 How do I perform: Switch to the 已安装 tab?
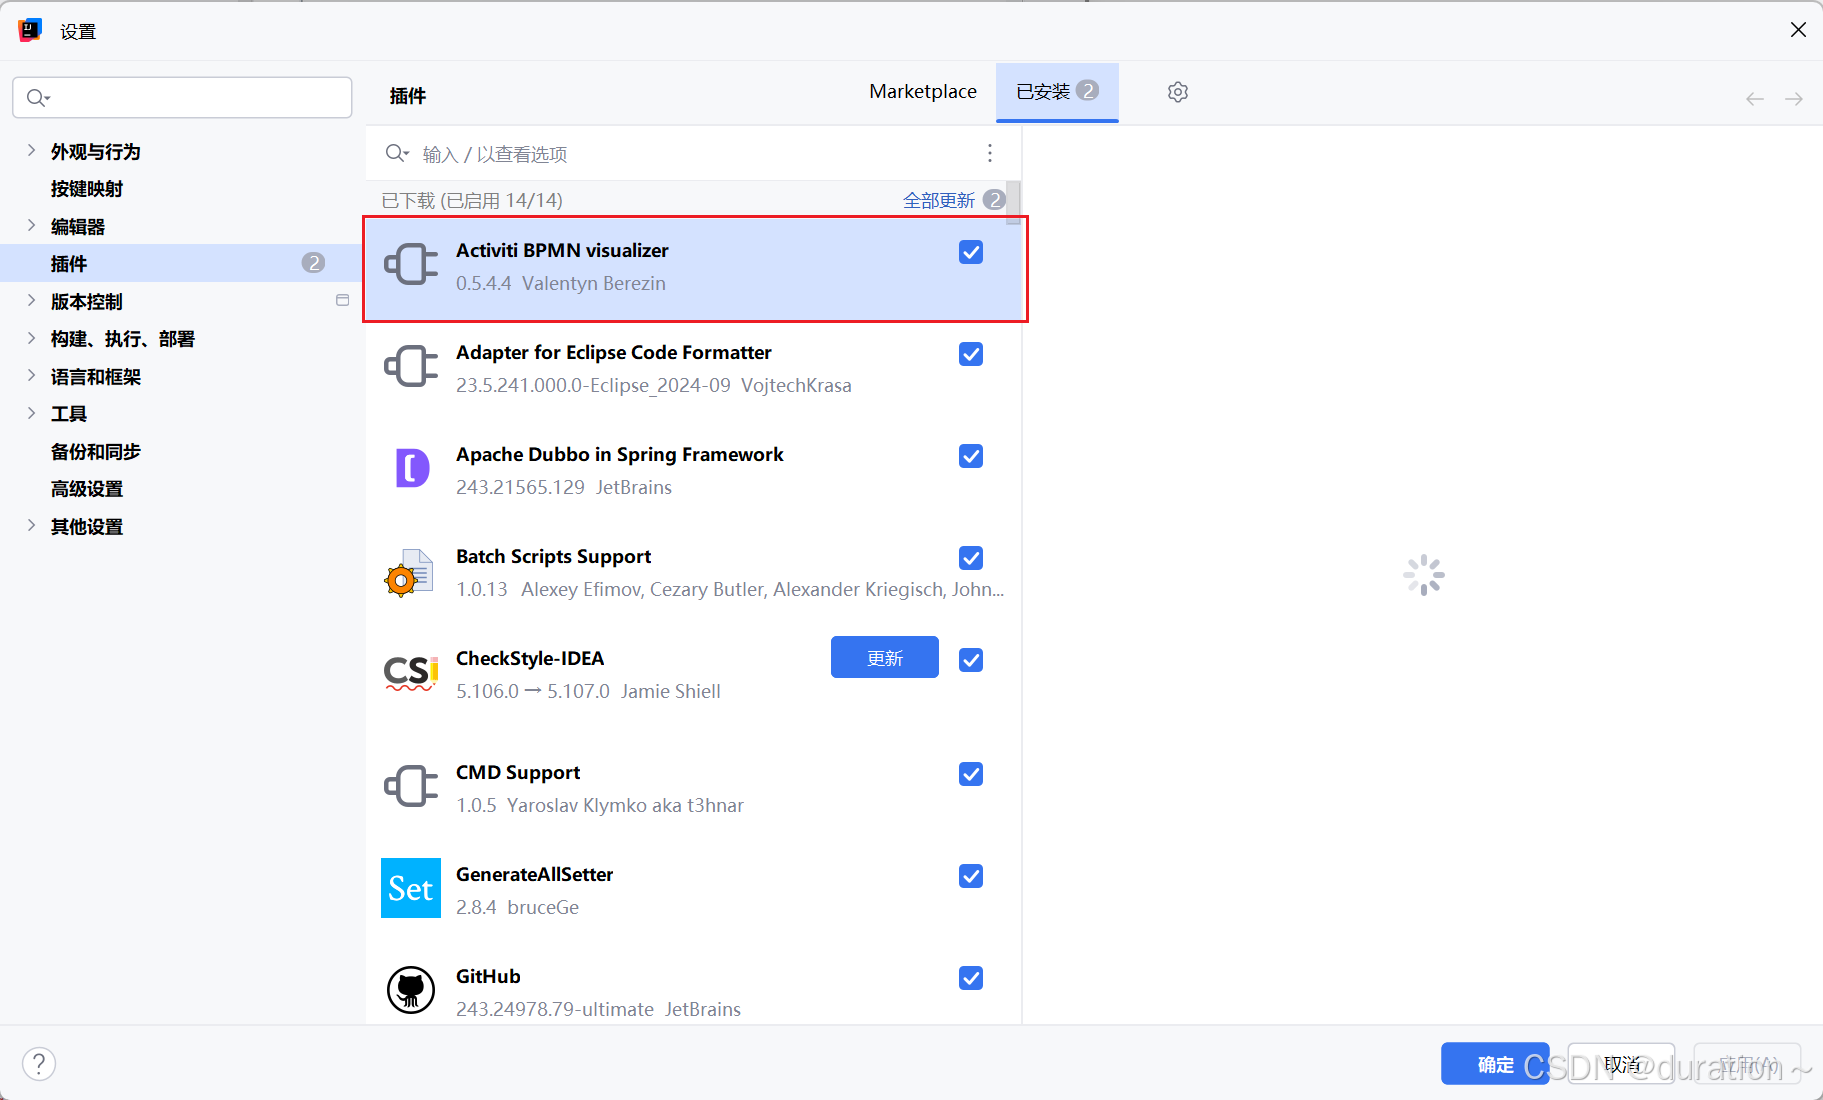(1057, 91)
